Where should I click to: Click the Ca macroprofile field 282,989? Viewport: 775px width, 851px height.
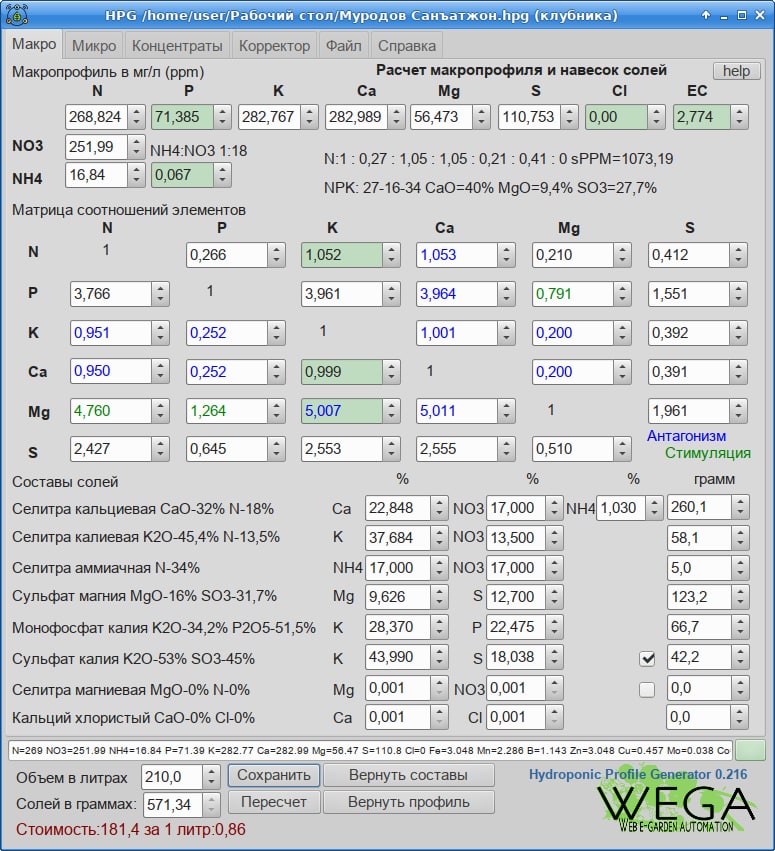(x=356, y=117)
